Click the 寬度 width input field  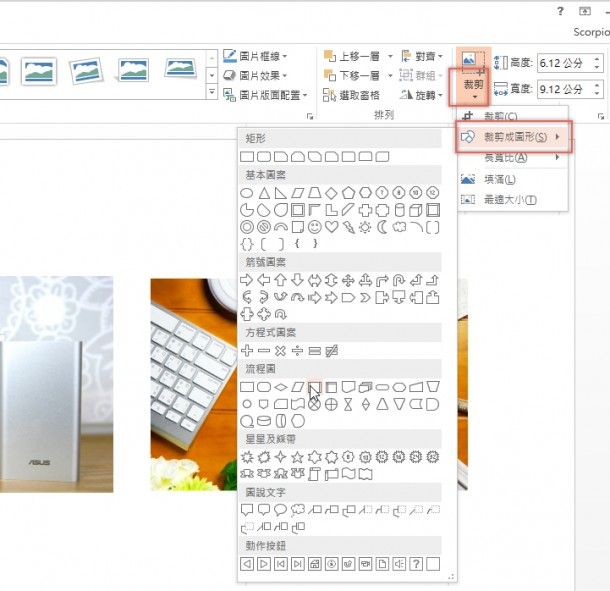tap(565, 89)
